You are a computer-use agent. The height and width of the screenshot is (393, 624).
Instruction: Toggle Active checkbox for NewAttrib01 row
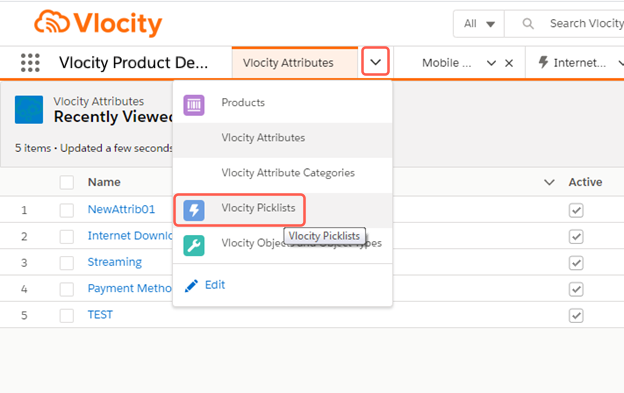coord(576,210)
